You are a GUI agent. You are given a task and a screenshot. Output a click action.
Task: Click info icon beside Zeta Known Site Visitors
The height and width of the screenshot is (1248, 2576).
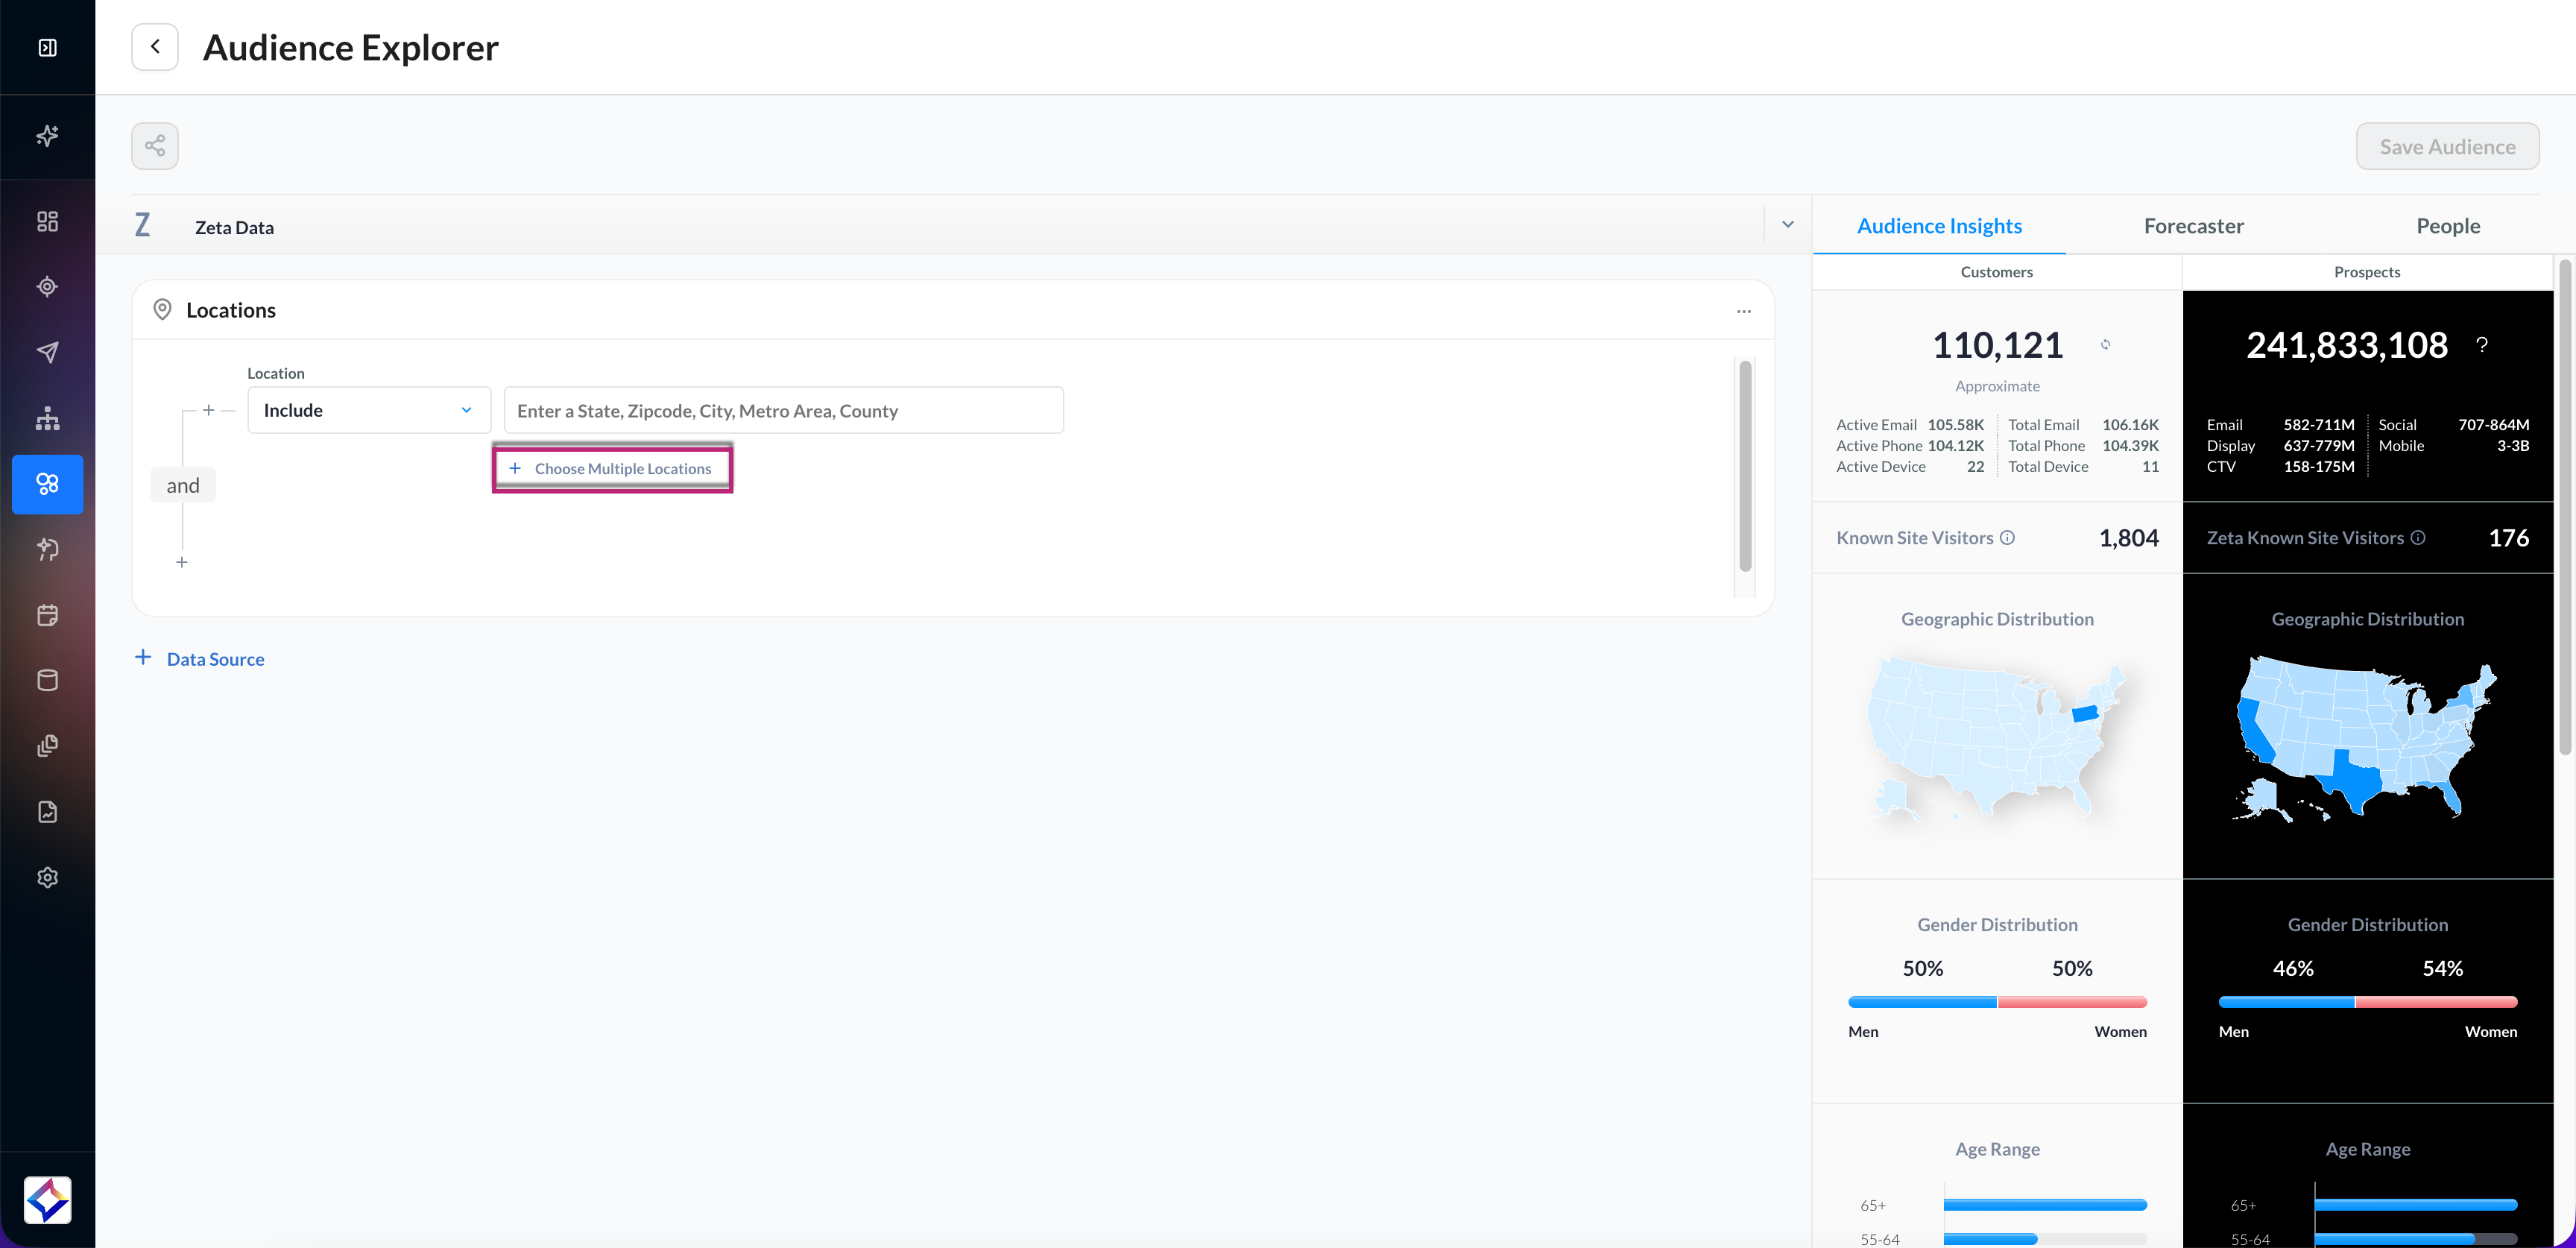coord(2417,538)
